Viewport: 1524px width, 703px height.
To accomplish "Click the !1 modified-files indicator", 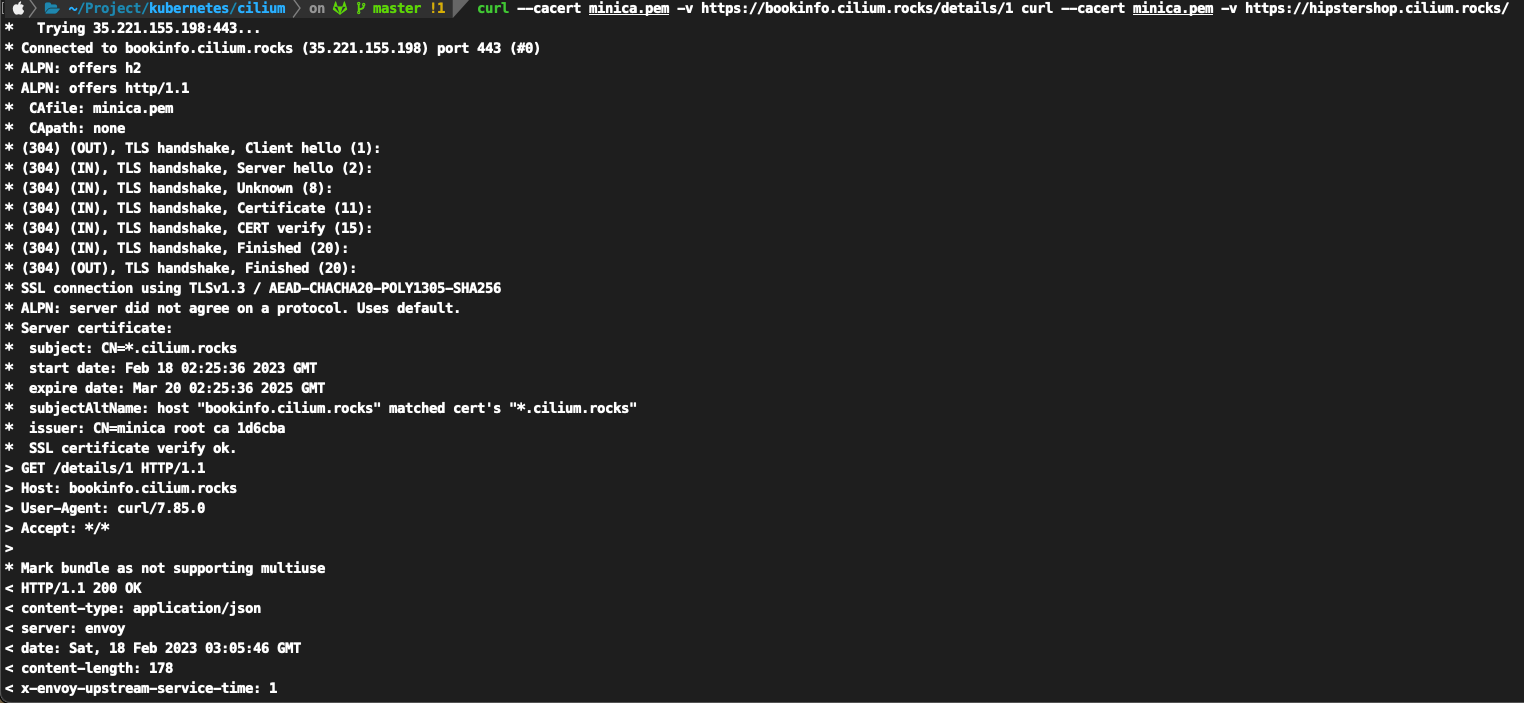I will point(437,8).
